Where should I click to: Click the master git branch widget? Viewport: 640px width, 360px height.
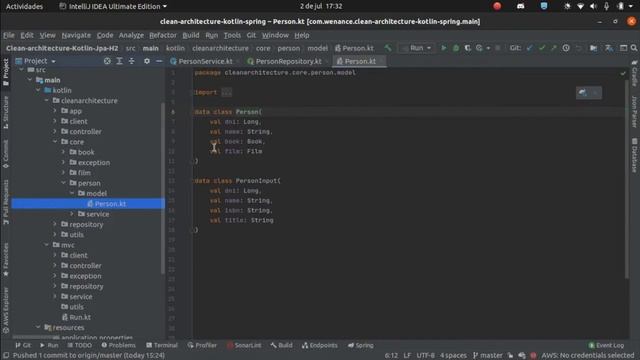point(488,356)
